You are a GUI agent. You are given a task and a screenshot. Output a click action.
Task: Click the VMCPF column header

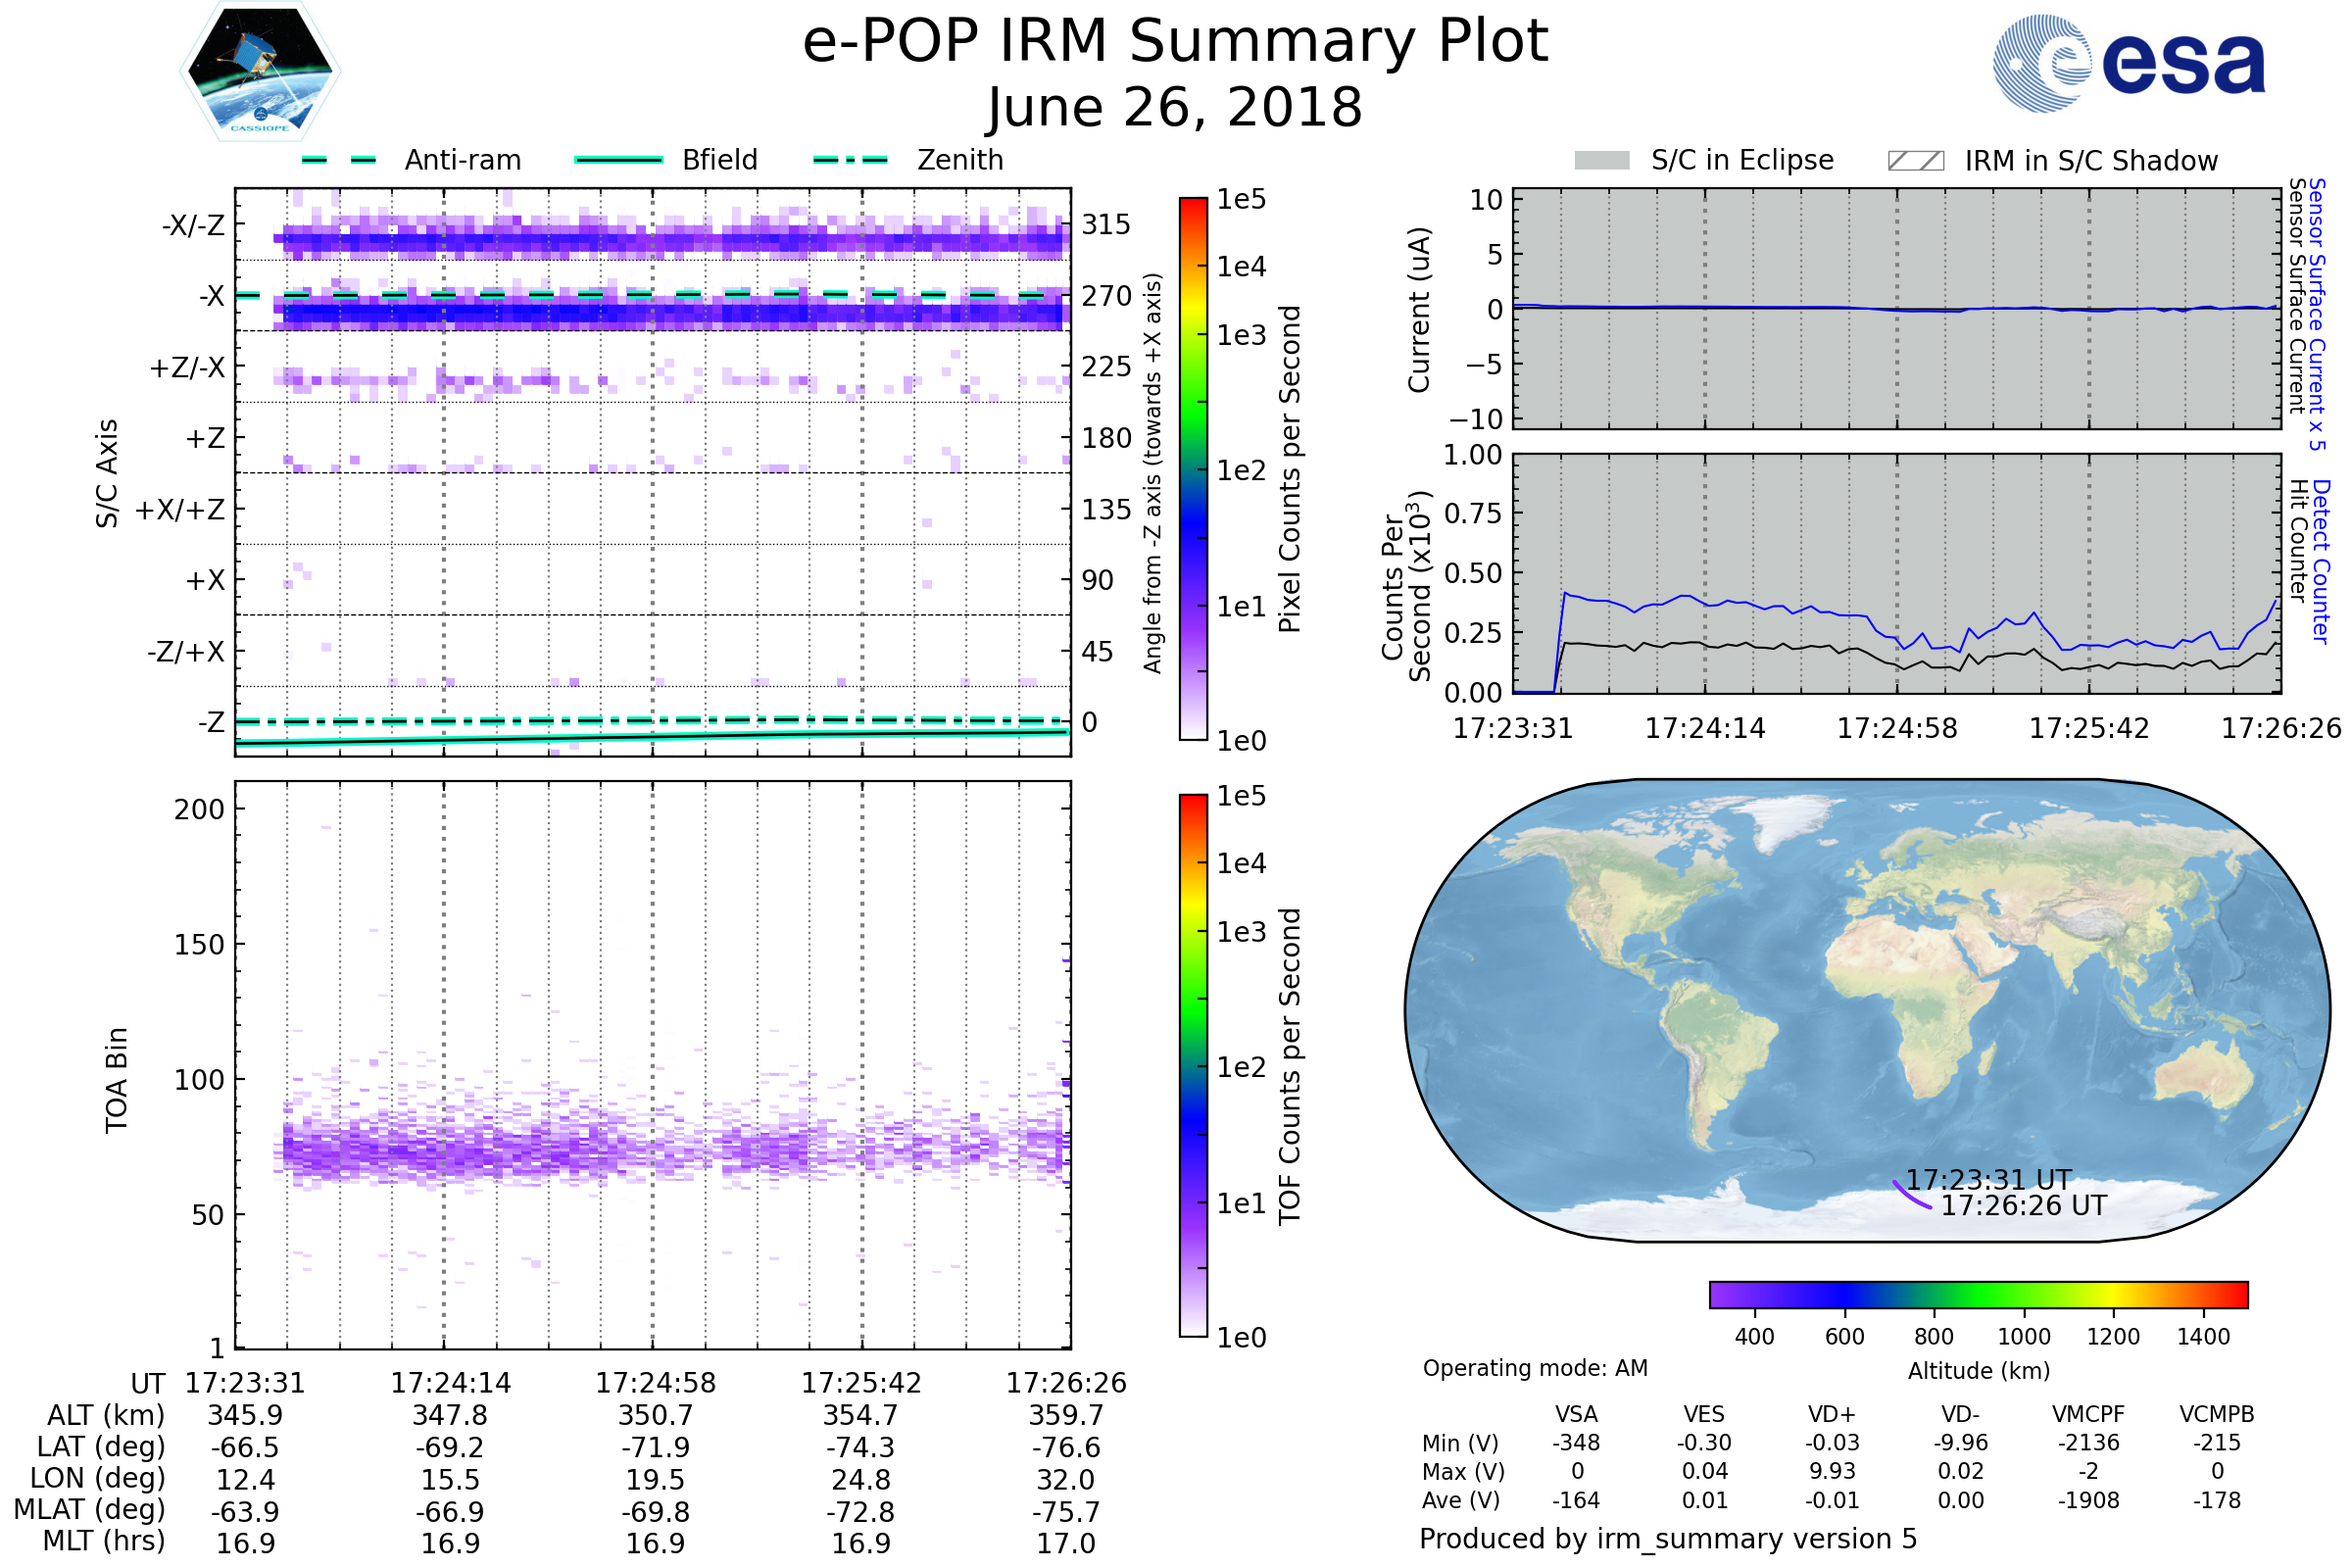(x=2088, y=1414)
